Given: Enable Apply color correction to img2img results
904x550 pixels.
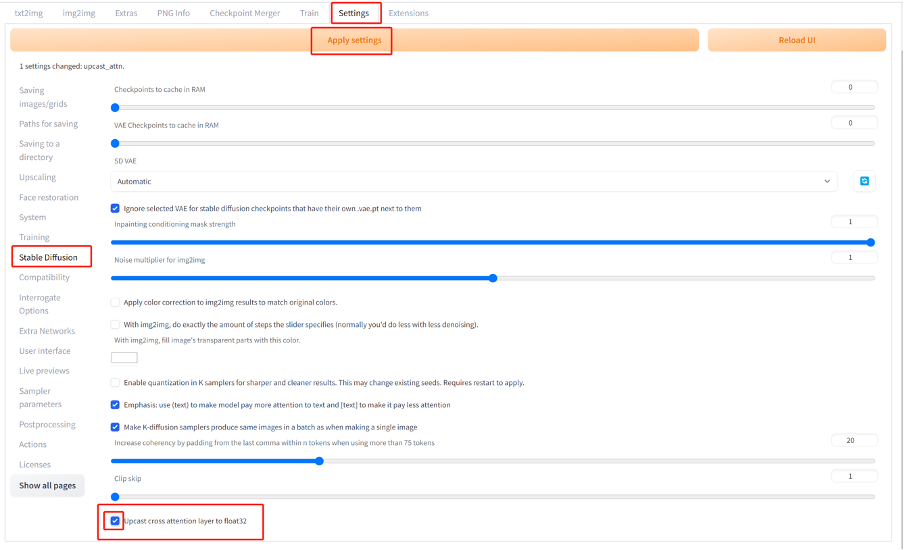Looking at the screenshot, I should click(115, 302).
